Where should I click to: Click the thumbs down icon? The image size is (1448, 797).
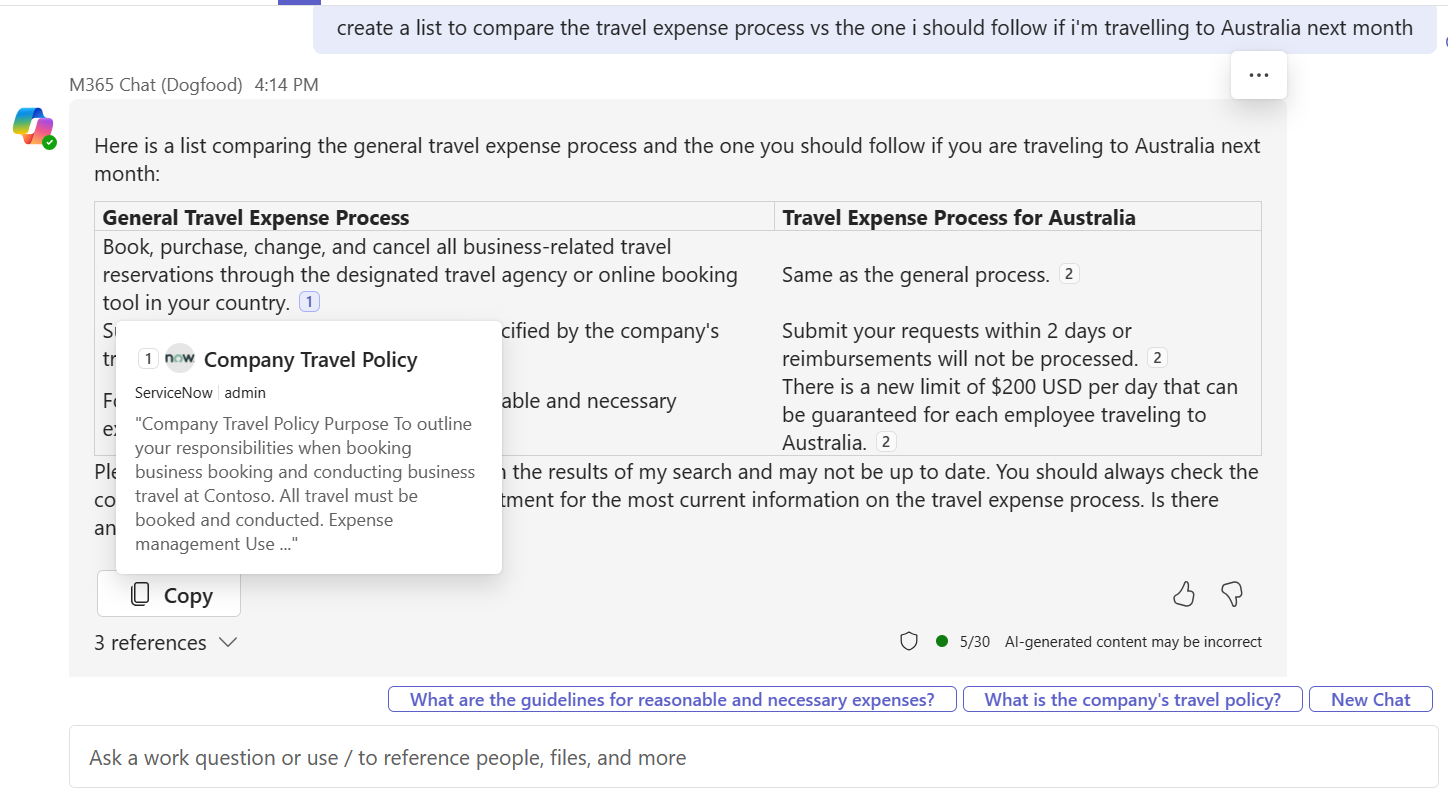[x=1232, y=594]
